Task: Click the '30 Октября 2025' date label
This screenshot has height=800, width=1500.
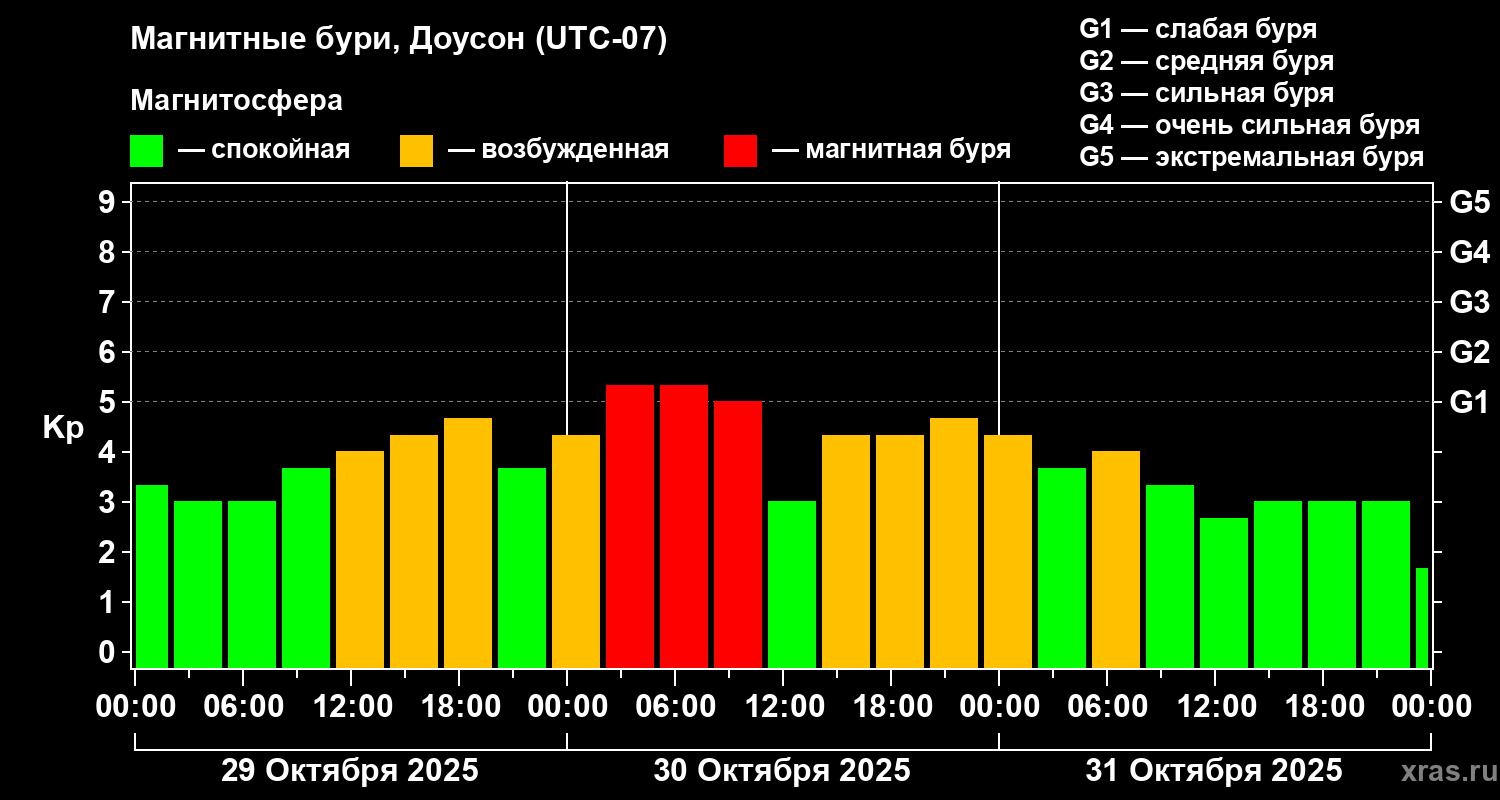Action: 782,771
